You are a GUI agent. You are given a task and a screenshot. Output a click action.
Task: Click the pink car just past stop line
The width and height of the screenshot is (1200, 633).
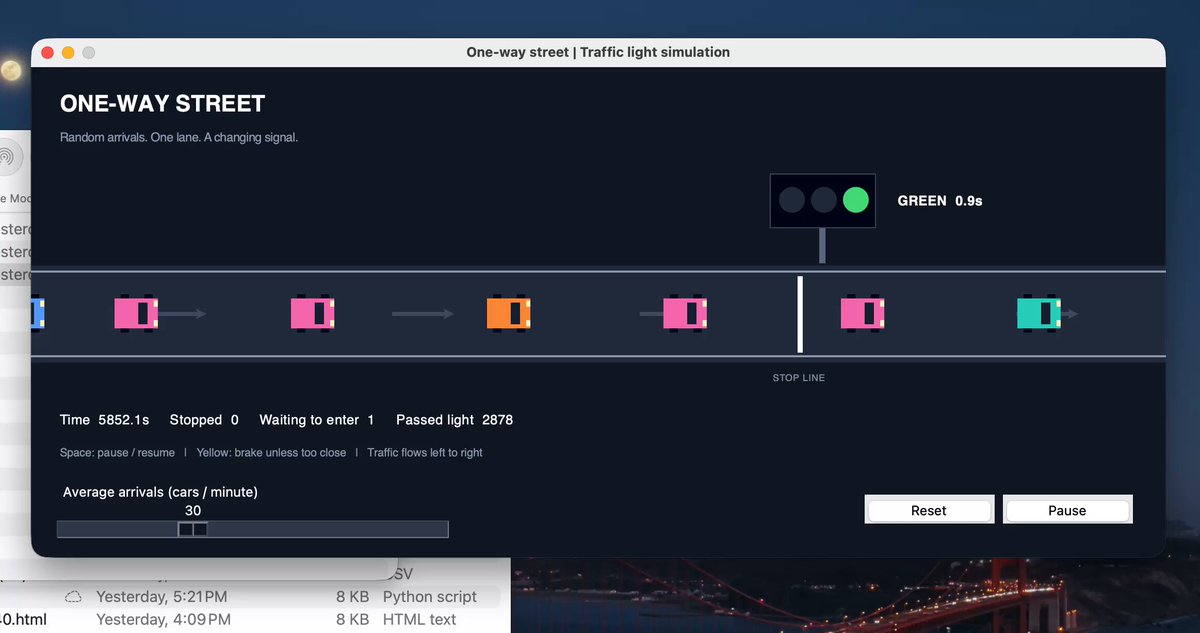[862, 313]
